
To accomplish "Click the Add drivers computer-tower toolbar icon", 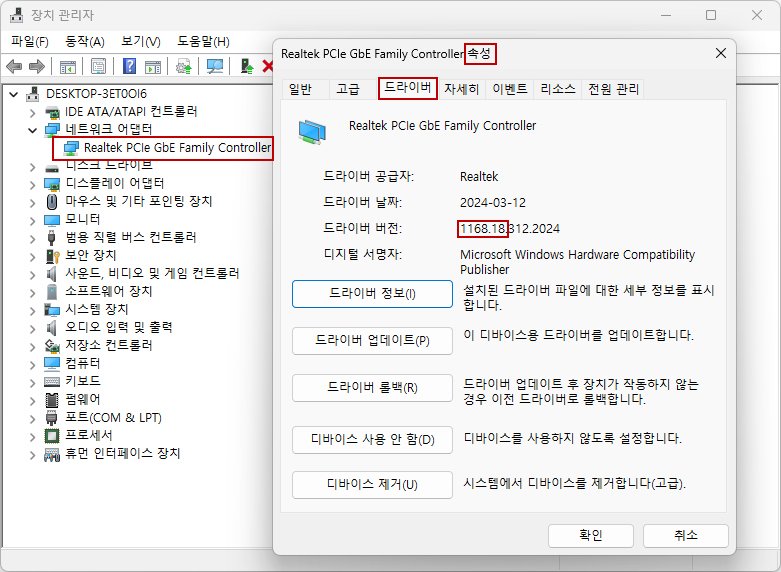I will point(247,66).
